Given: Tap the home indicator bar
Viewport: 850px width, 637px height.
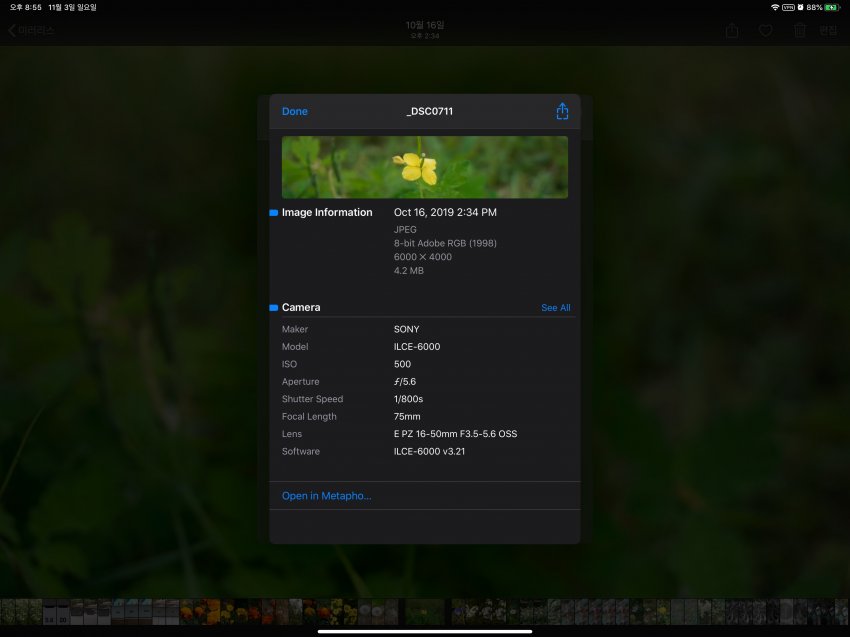Looking at the screenshot, I should 424,631.
